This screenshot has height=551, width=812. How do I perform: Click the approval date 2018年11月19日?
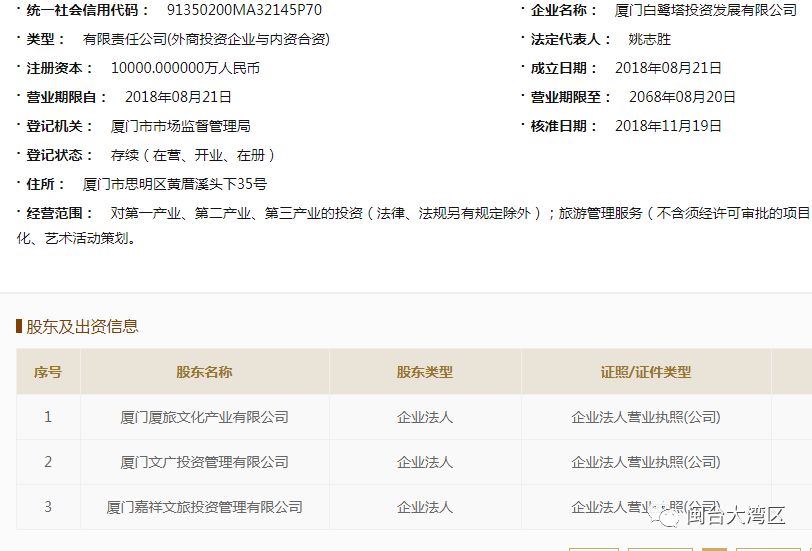pyautogui.click(x=668, y=126)
